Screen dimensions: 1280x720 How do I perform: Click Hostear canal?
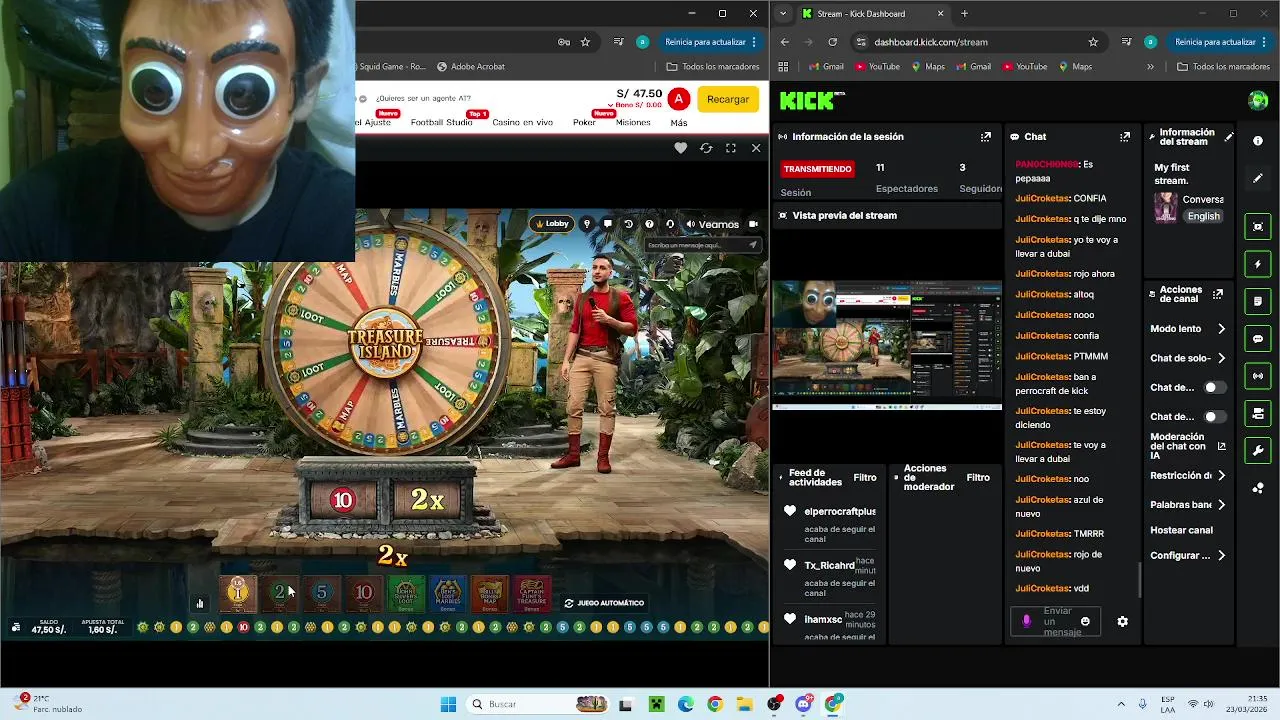(x=1181, y=530)
